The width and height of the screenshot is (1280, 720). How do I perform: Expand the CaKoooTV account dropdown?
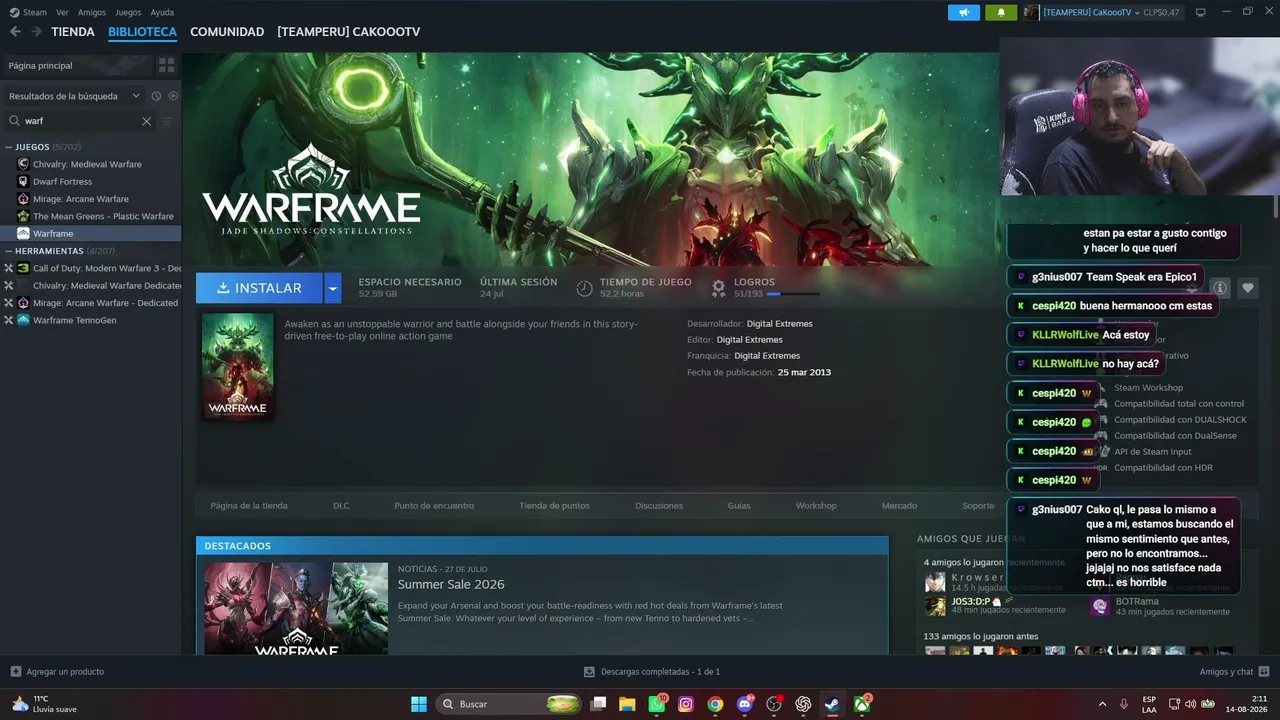[x=1137, y=13]
